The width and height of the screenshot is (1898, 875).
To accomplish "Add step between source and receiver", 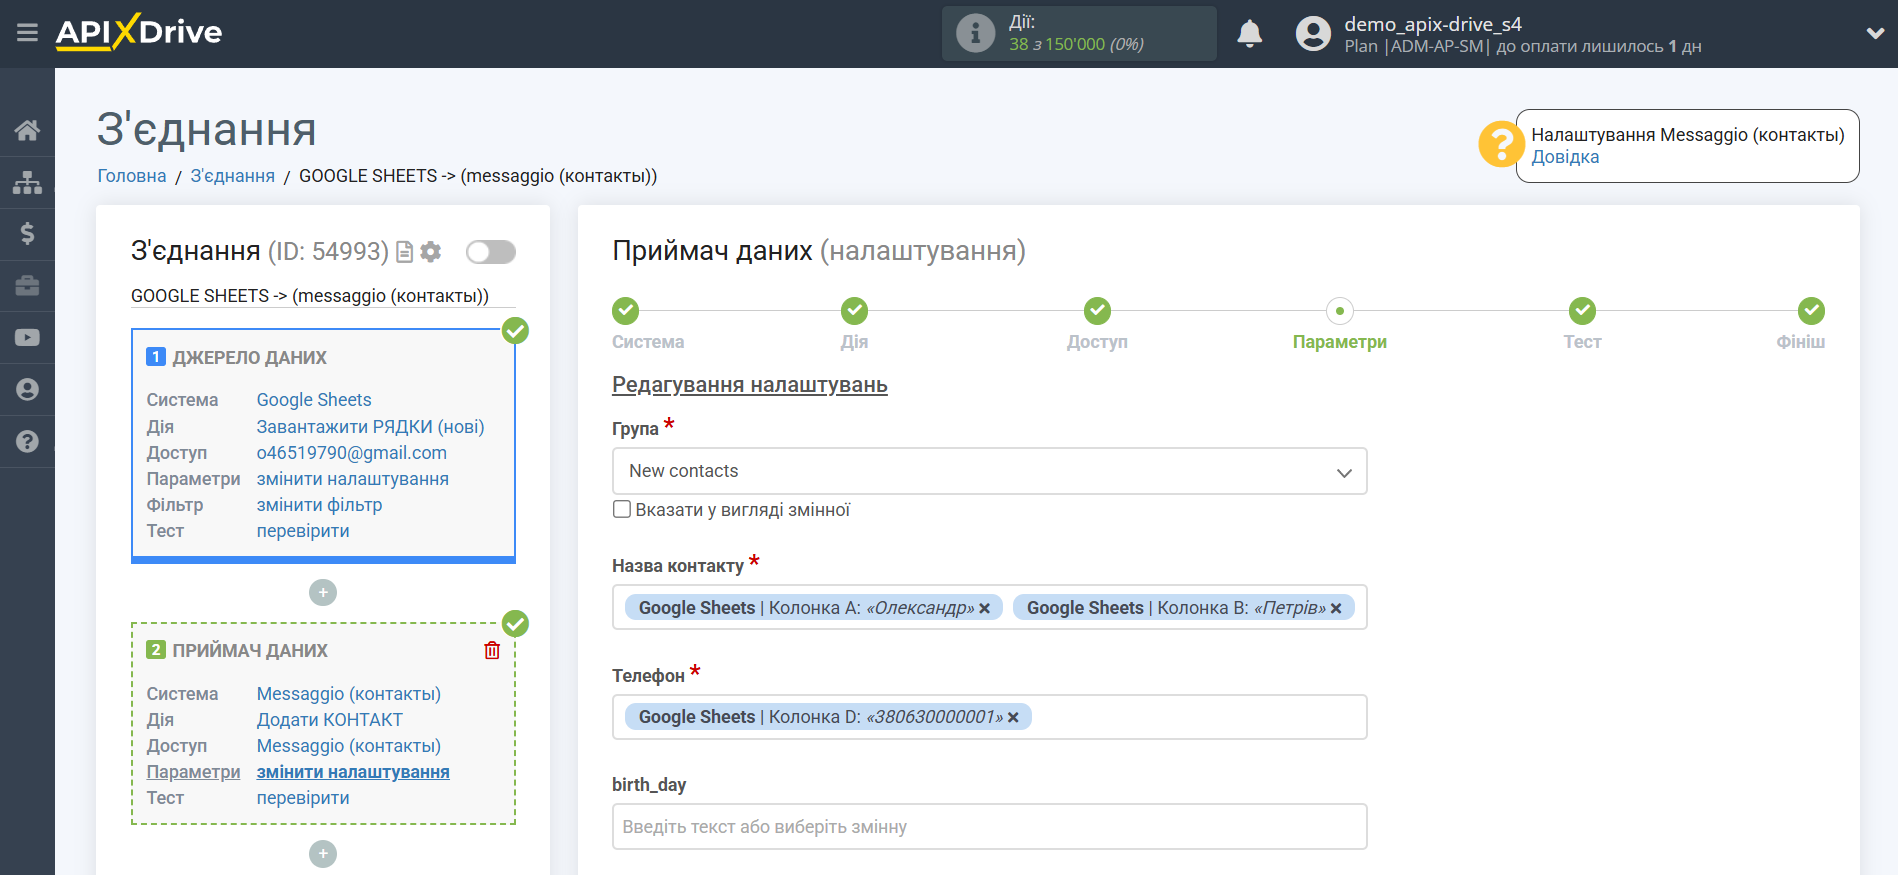I will click(x=323, y=593).
